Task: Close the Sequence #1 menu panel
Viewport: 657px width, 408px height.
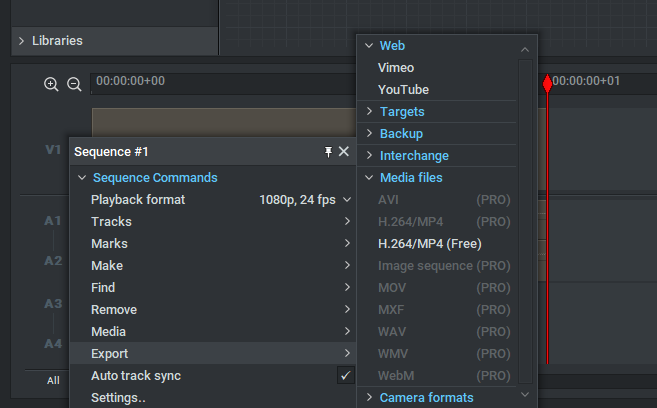Action: click(x=344, y=151)
